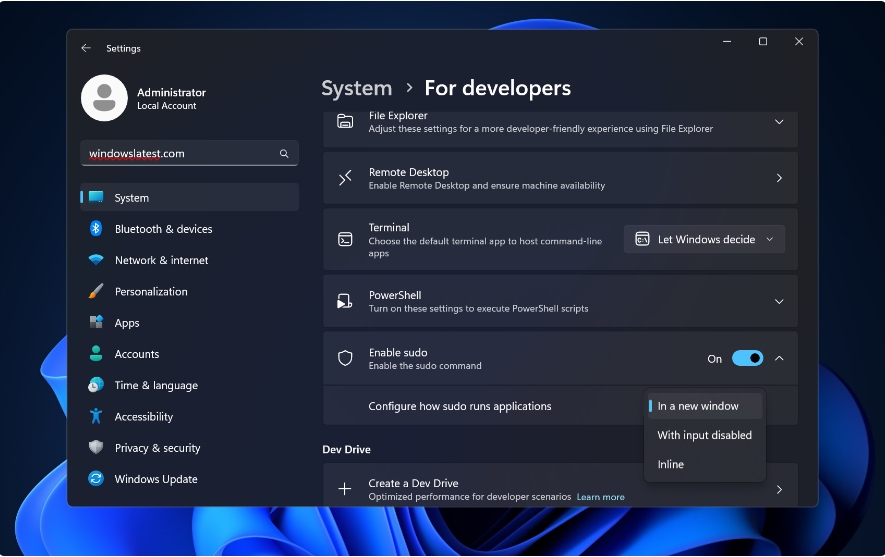Click the Terminal console icon
The image size is (885, 557).
tap(345, 240)
